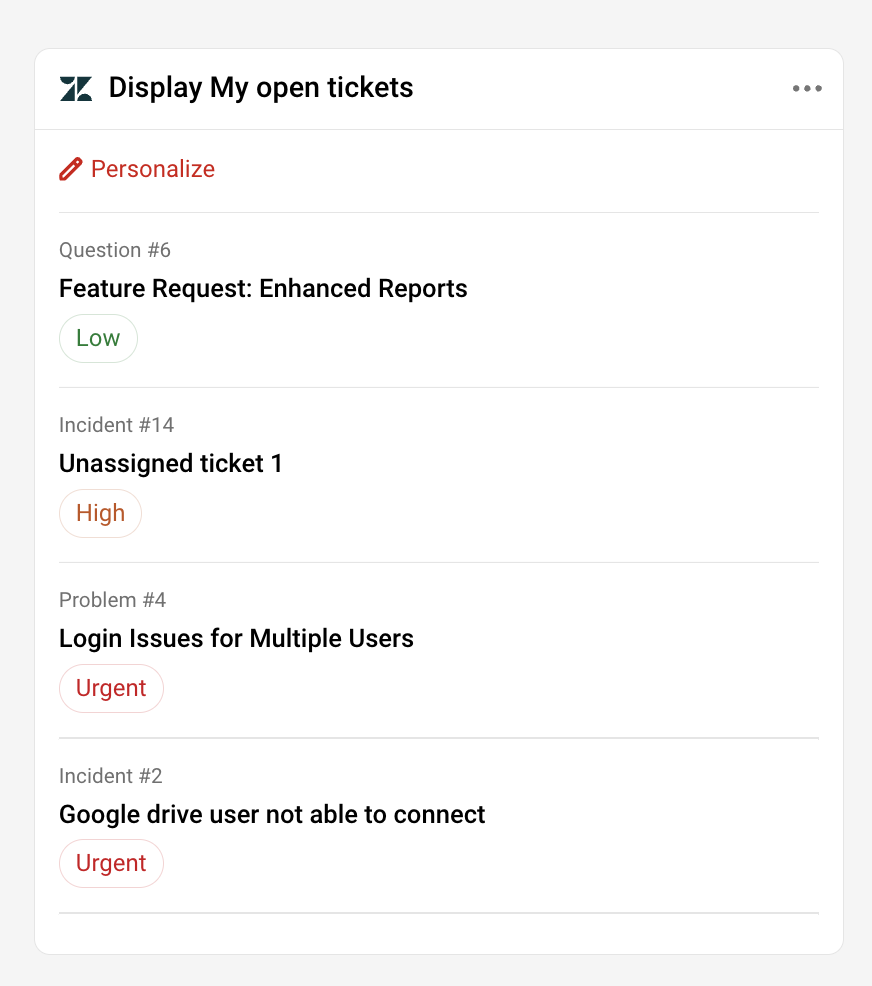The width and height of the screenshot is (872, 986).
Task: Select the Incident #14 label
Action: [x=116, y=425]
